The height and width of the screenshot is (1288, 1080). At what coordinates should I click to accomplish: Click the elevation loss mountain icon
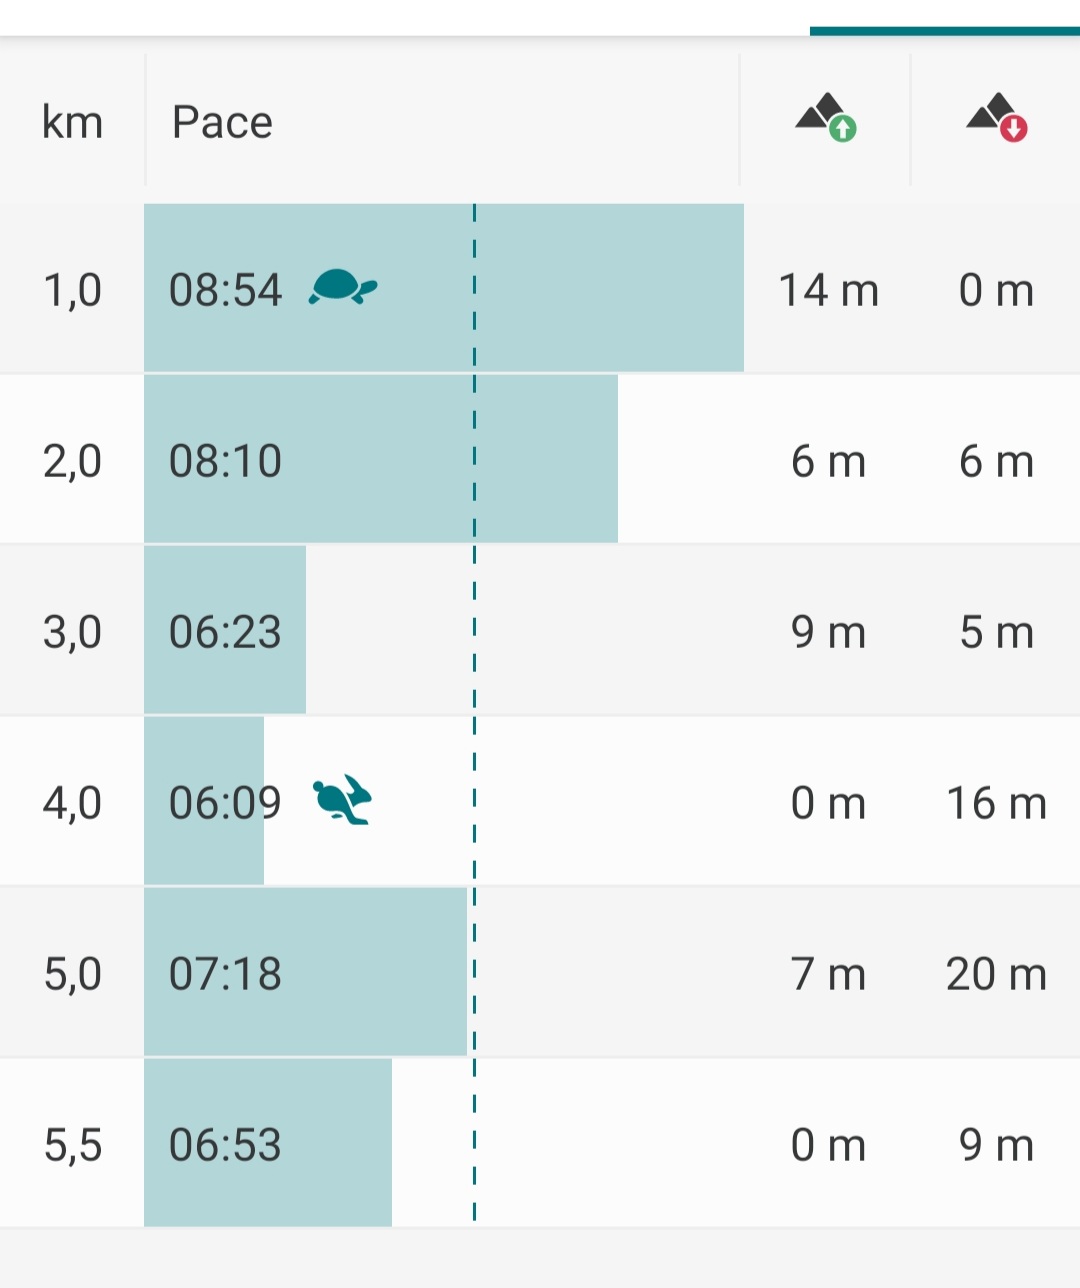tap(997, 118)
